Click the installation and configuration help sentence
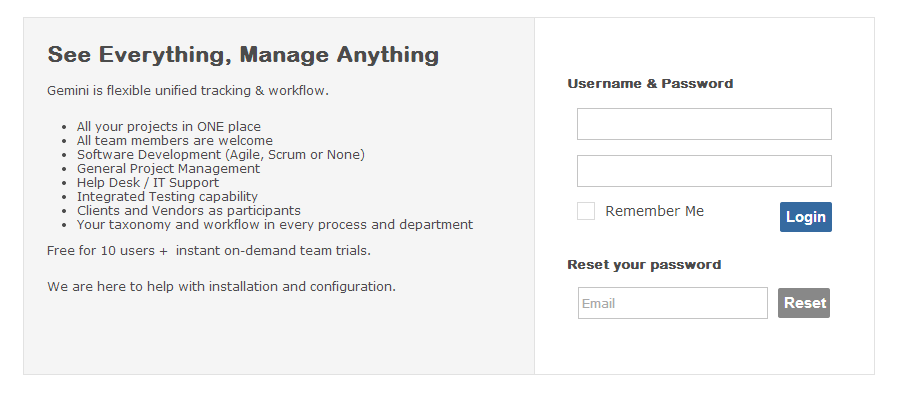This screenshot has height=404, width=900. pyautogui.click(x=222, y=286)
